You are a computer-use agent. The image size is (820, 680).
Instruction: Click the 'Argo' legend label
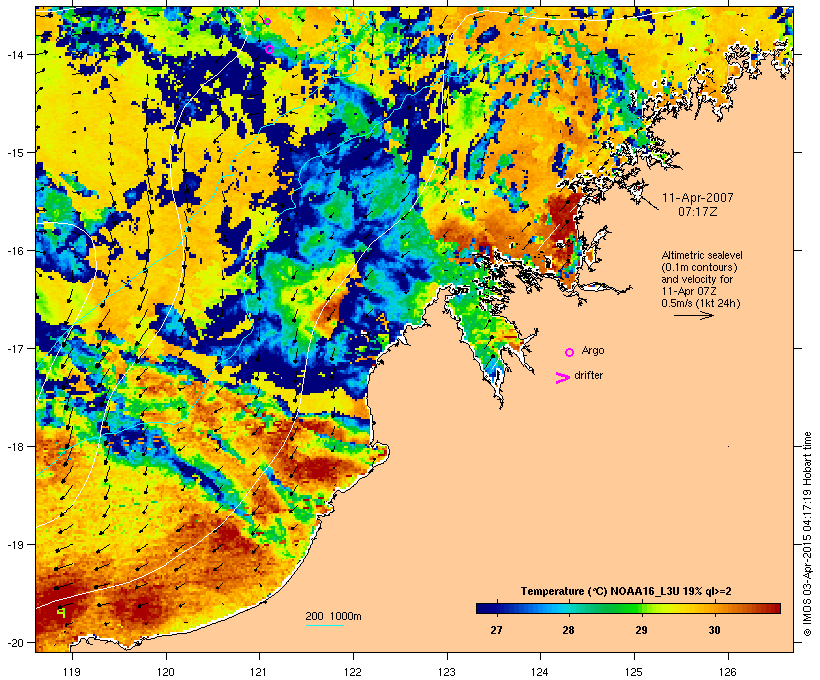tap(593, 350)
